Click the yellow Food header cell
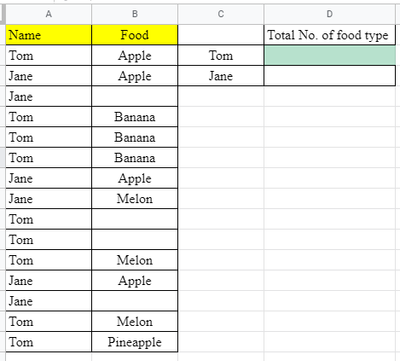400x361 pixels. tap(135, 35)
